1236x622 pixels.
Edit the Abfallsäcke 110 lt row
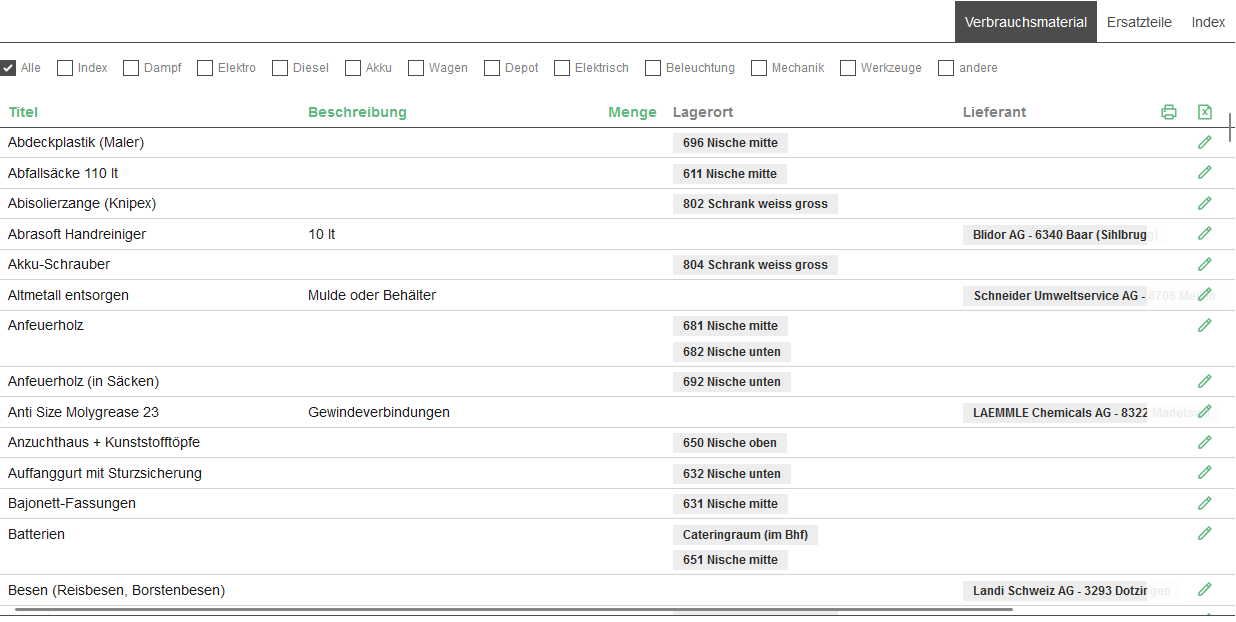[1204, 172]
